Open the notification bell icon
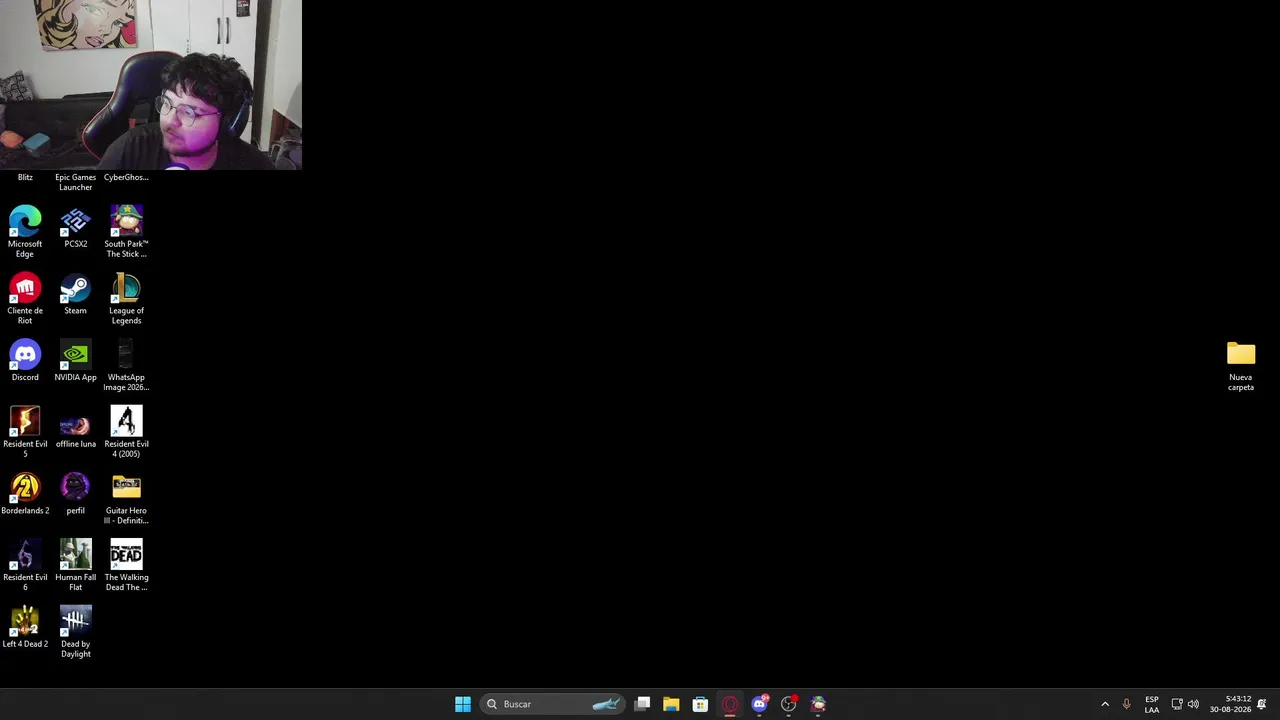Viewport: 1280px width, 720px height. 1262,704
